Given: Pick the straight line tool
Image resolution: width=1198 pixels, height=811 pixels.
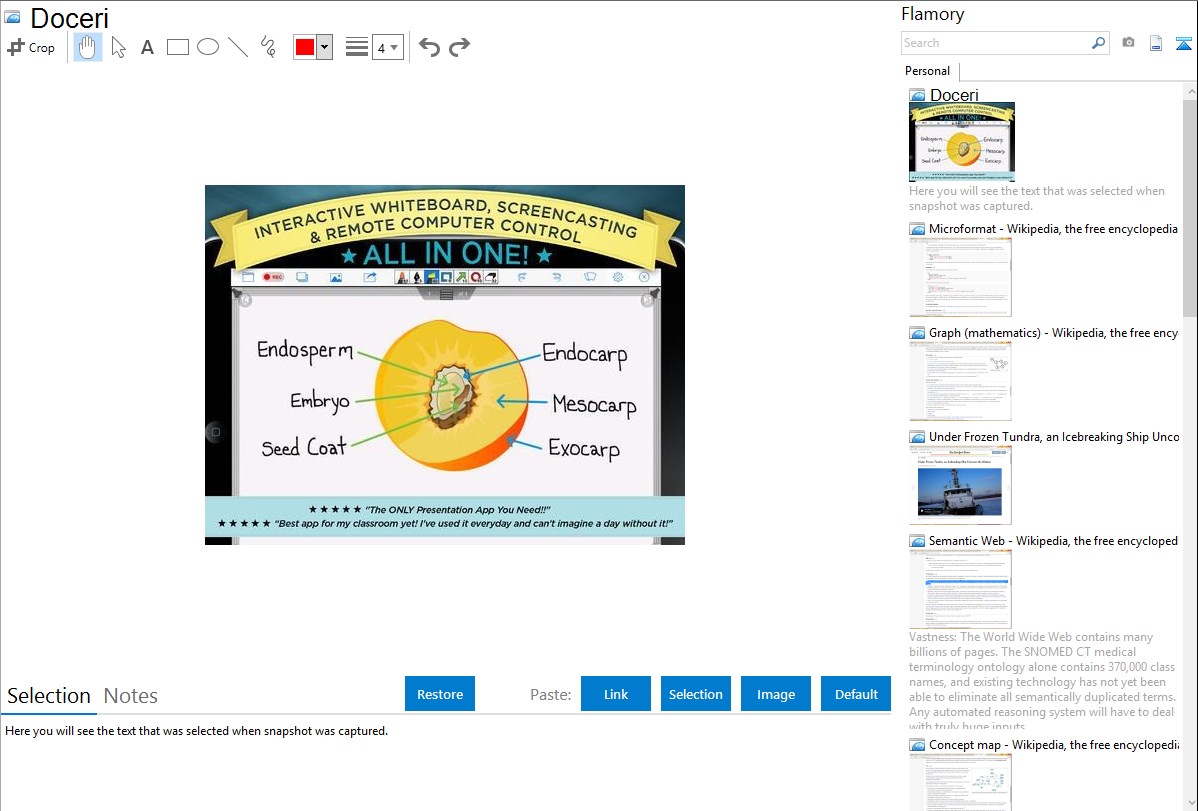Looking at the screenshot, I should pos(238,47).
